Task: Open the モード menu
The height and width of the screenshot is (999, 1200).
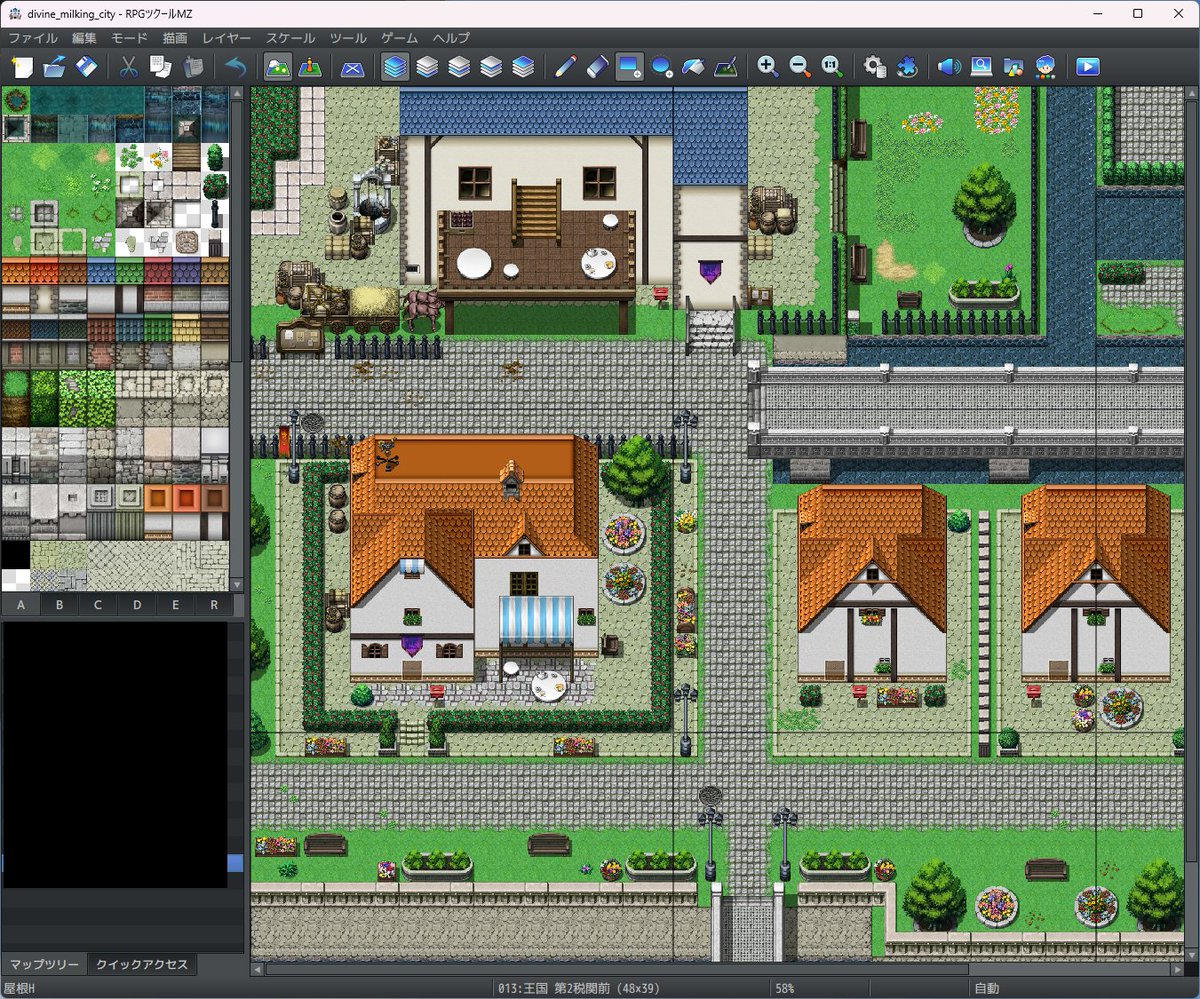Action: 130,38
